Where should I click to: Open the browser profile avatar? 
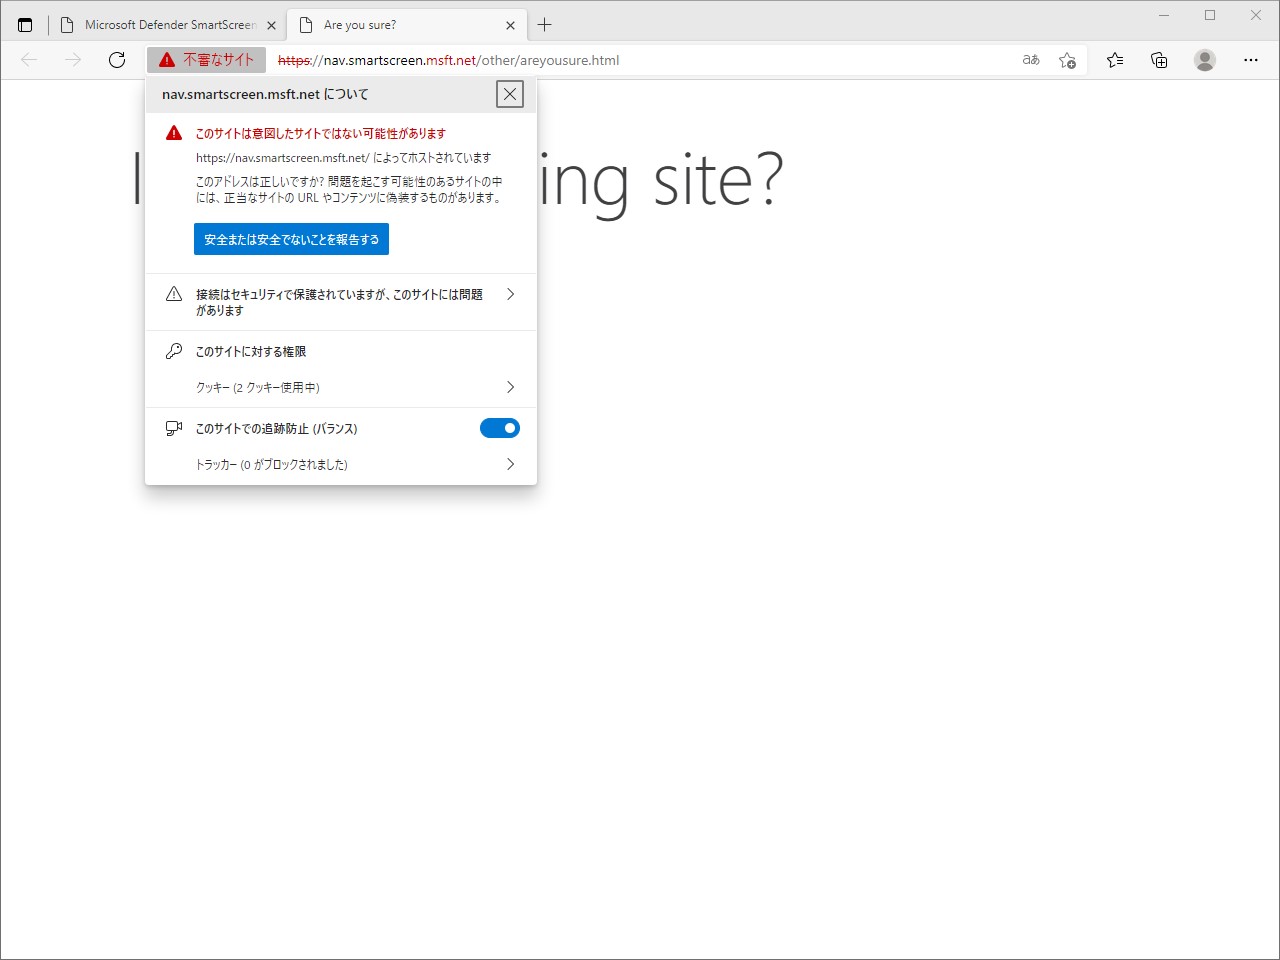click(1204, 60)
